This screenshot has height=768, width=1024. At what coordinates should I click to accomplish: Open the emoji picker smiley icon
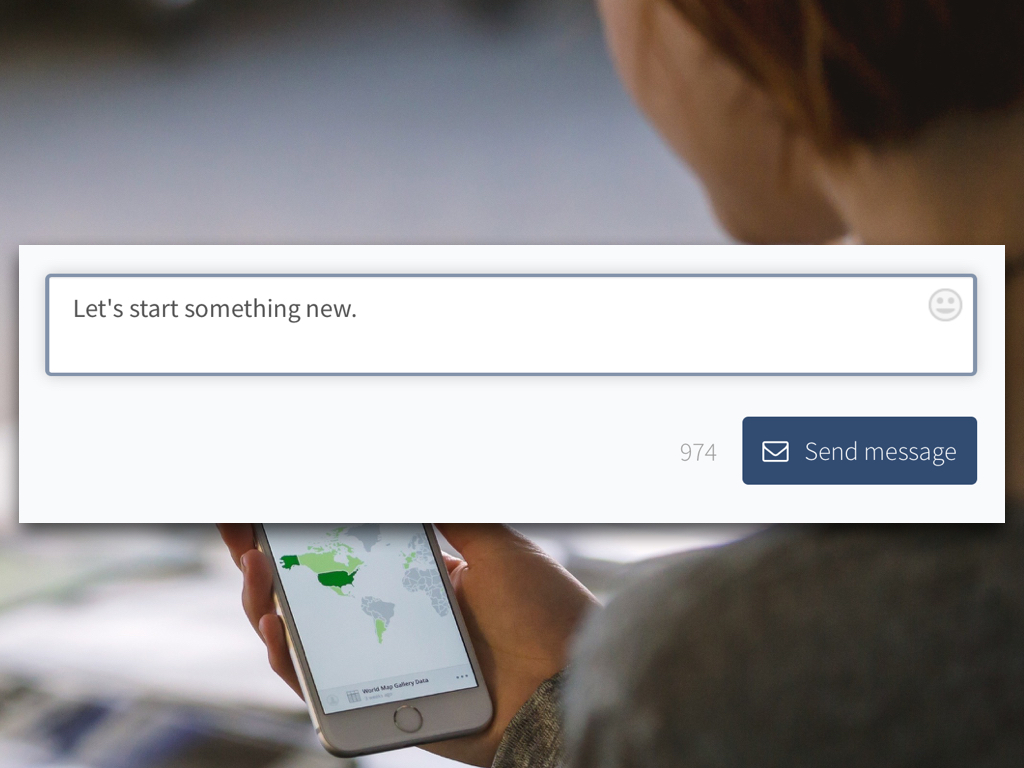pos(945,305)
